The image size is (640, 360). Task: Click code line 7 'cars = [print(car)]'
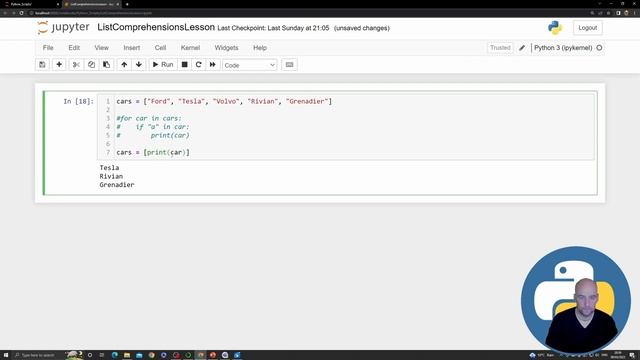[153, 152]
